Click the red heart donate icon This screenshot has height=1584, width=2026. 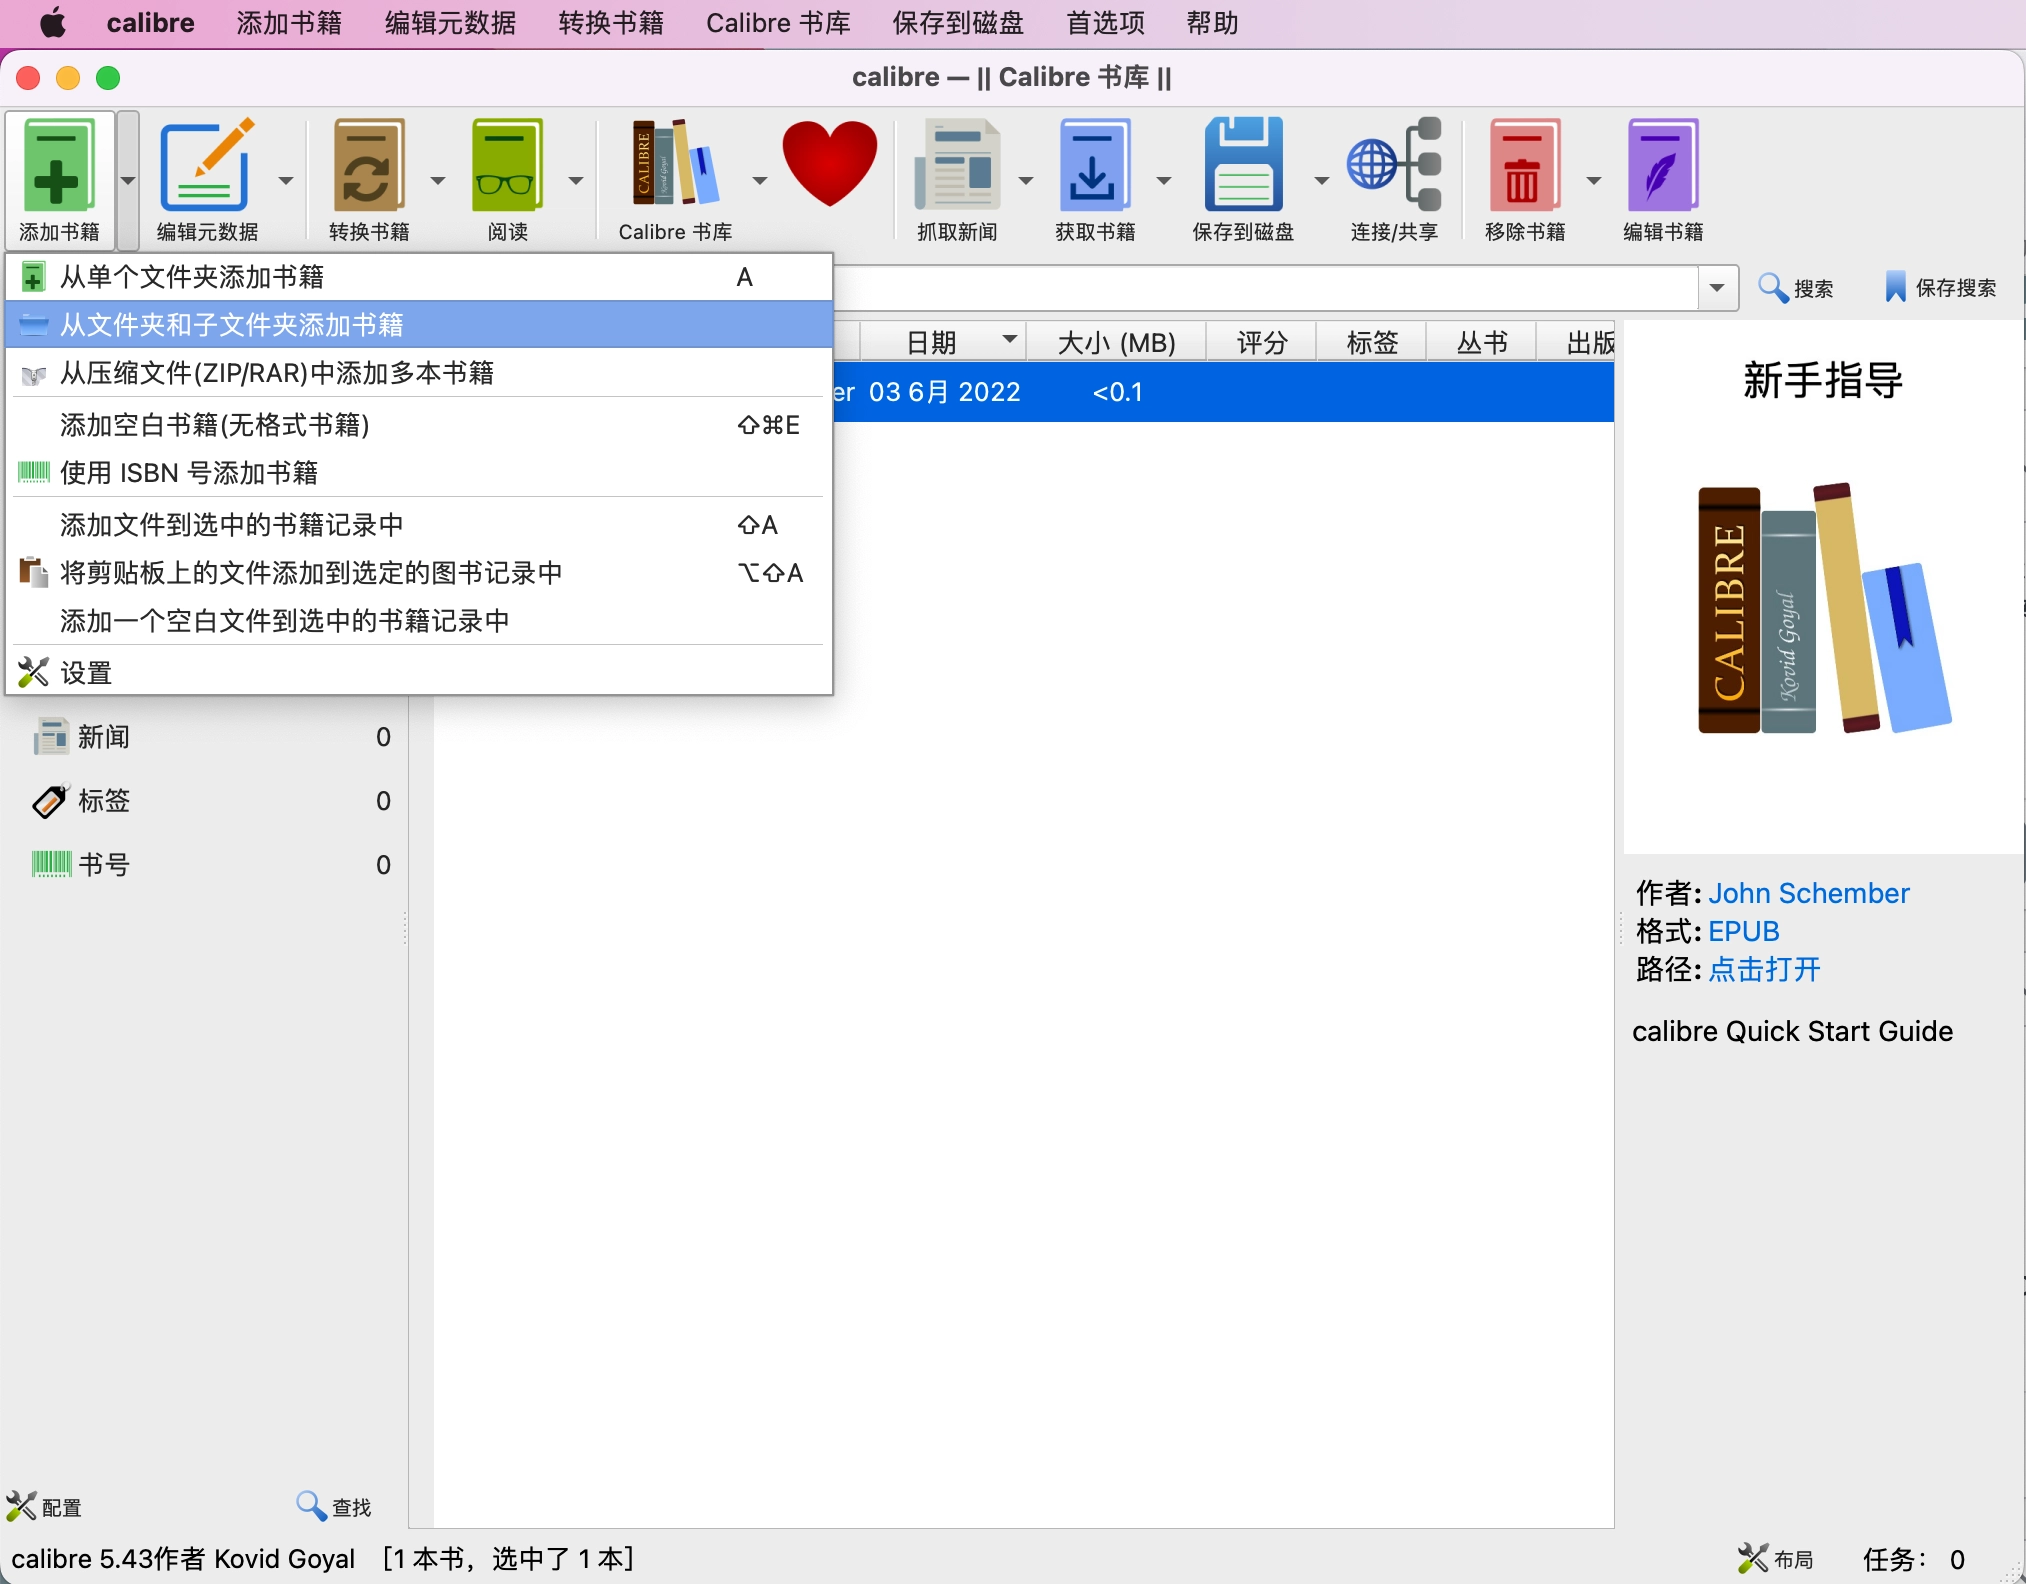(829, 165)
